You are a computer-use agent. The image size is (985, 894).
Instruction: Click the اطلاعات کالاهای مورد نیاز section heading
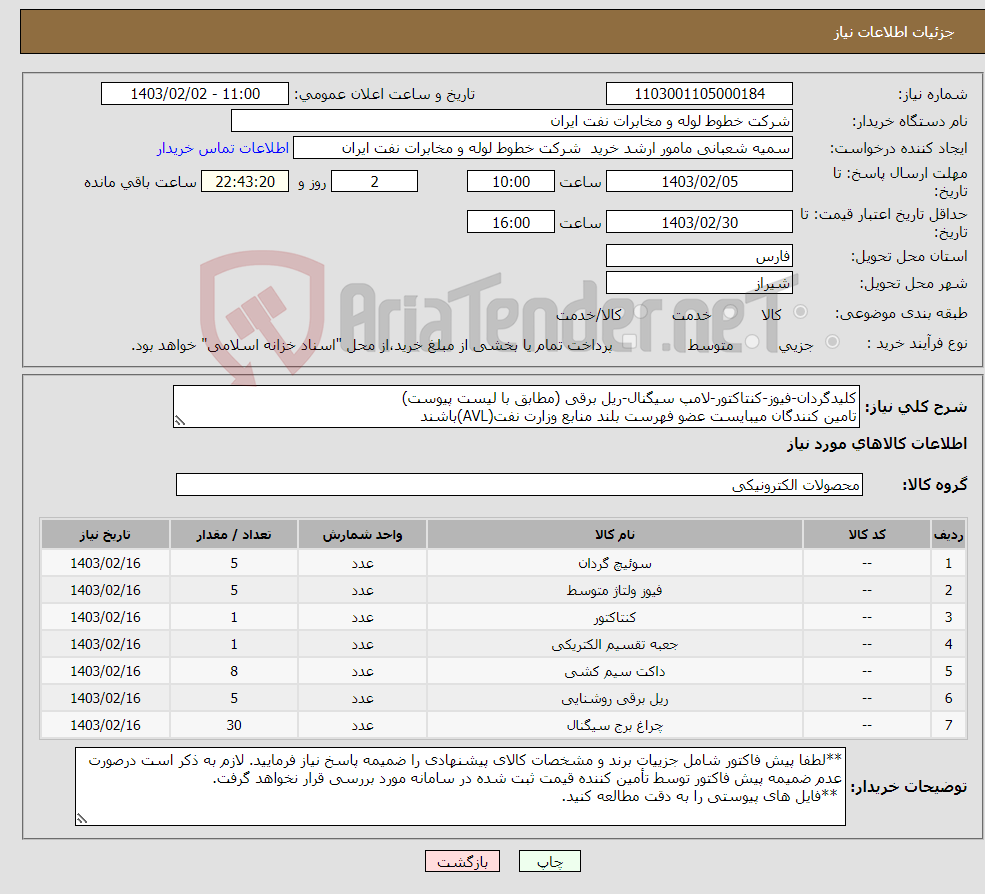coord(876,444)
